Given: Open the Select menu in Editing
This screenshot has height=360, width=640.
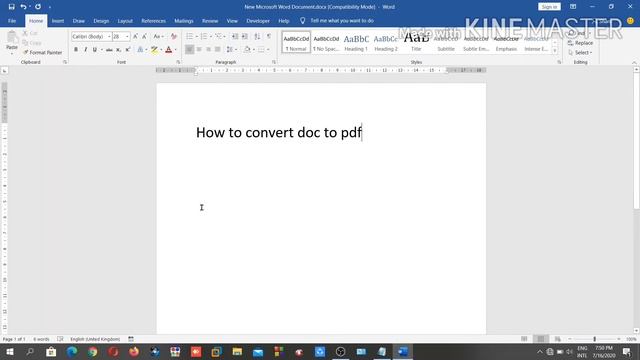Looking at the screenshot, I should click(580, 53).
